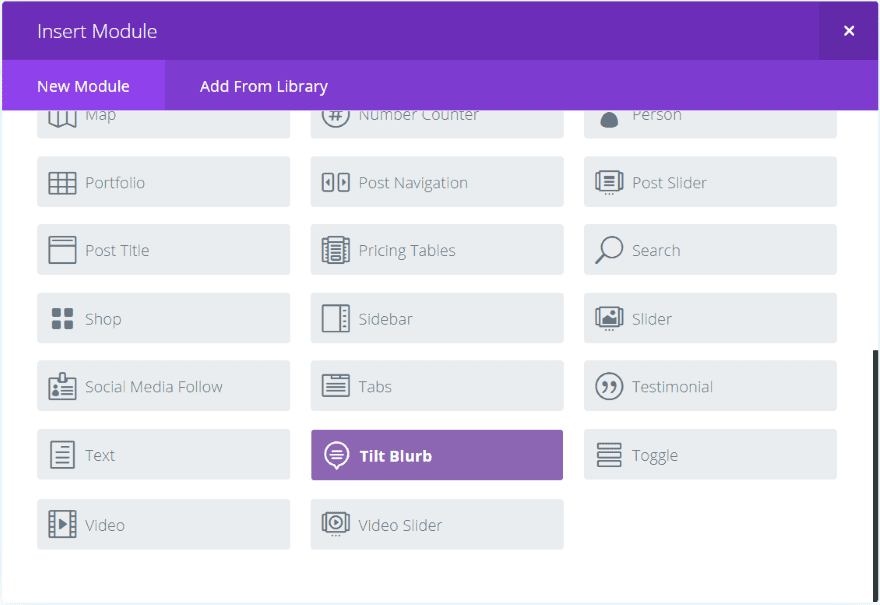Click the Video film strip icon

(62, 524)
